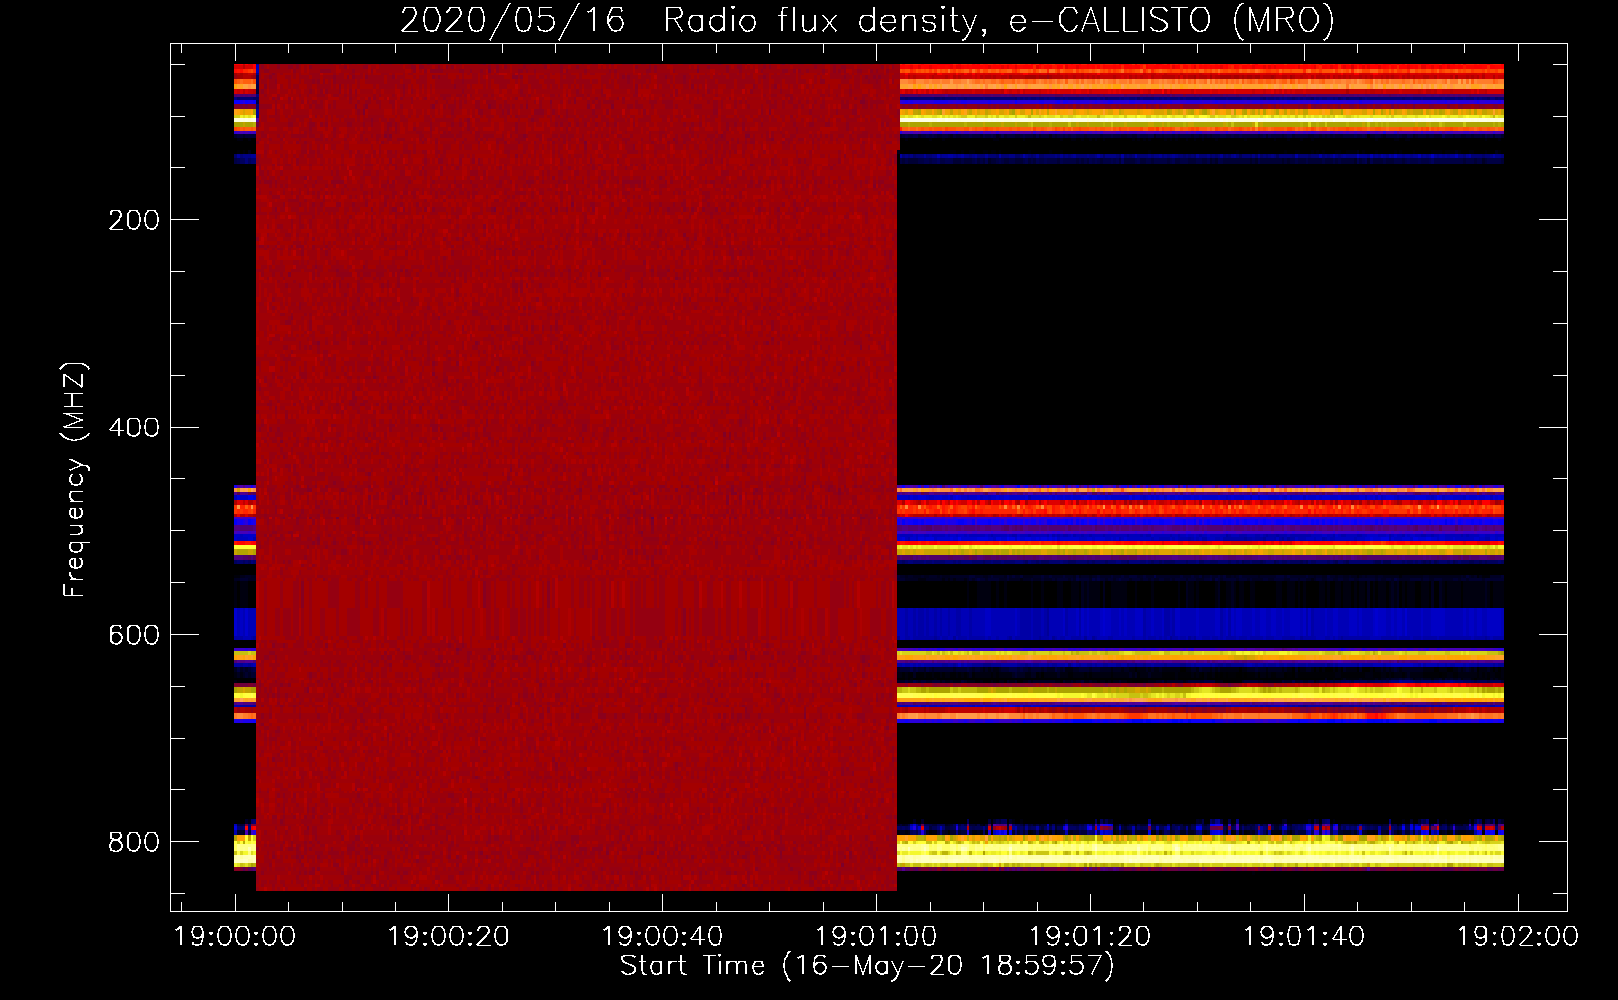This screenshot has width=1618, height=1000.
Task: Click the '400' frequency tick label
Action: tap(134, 428)
